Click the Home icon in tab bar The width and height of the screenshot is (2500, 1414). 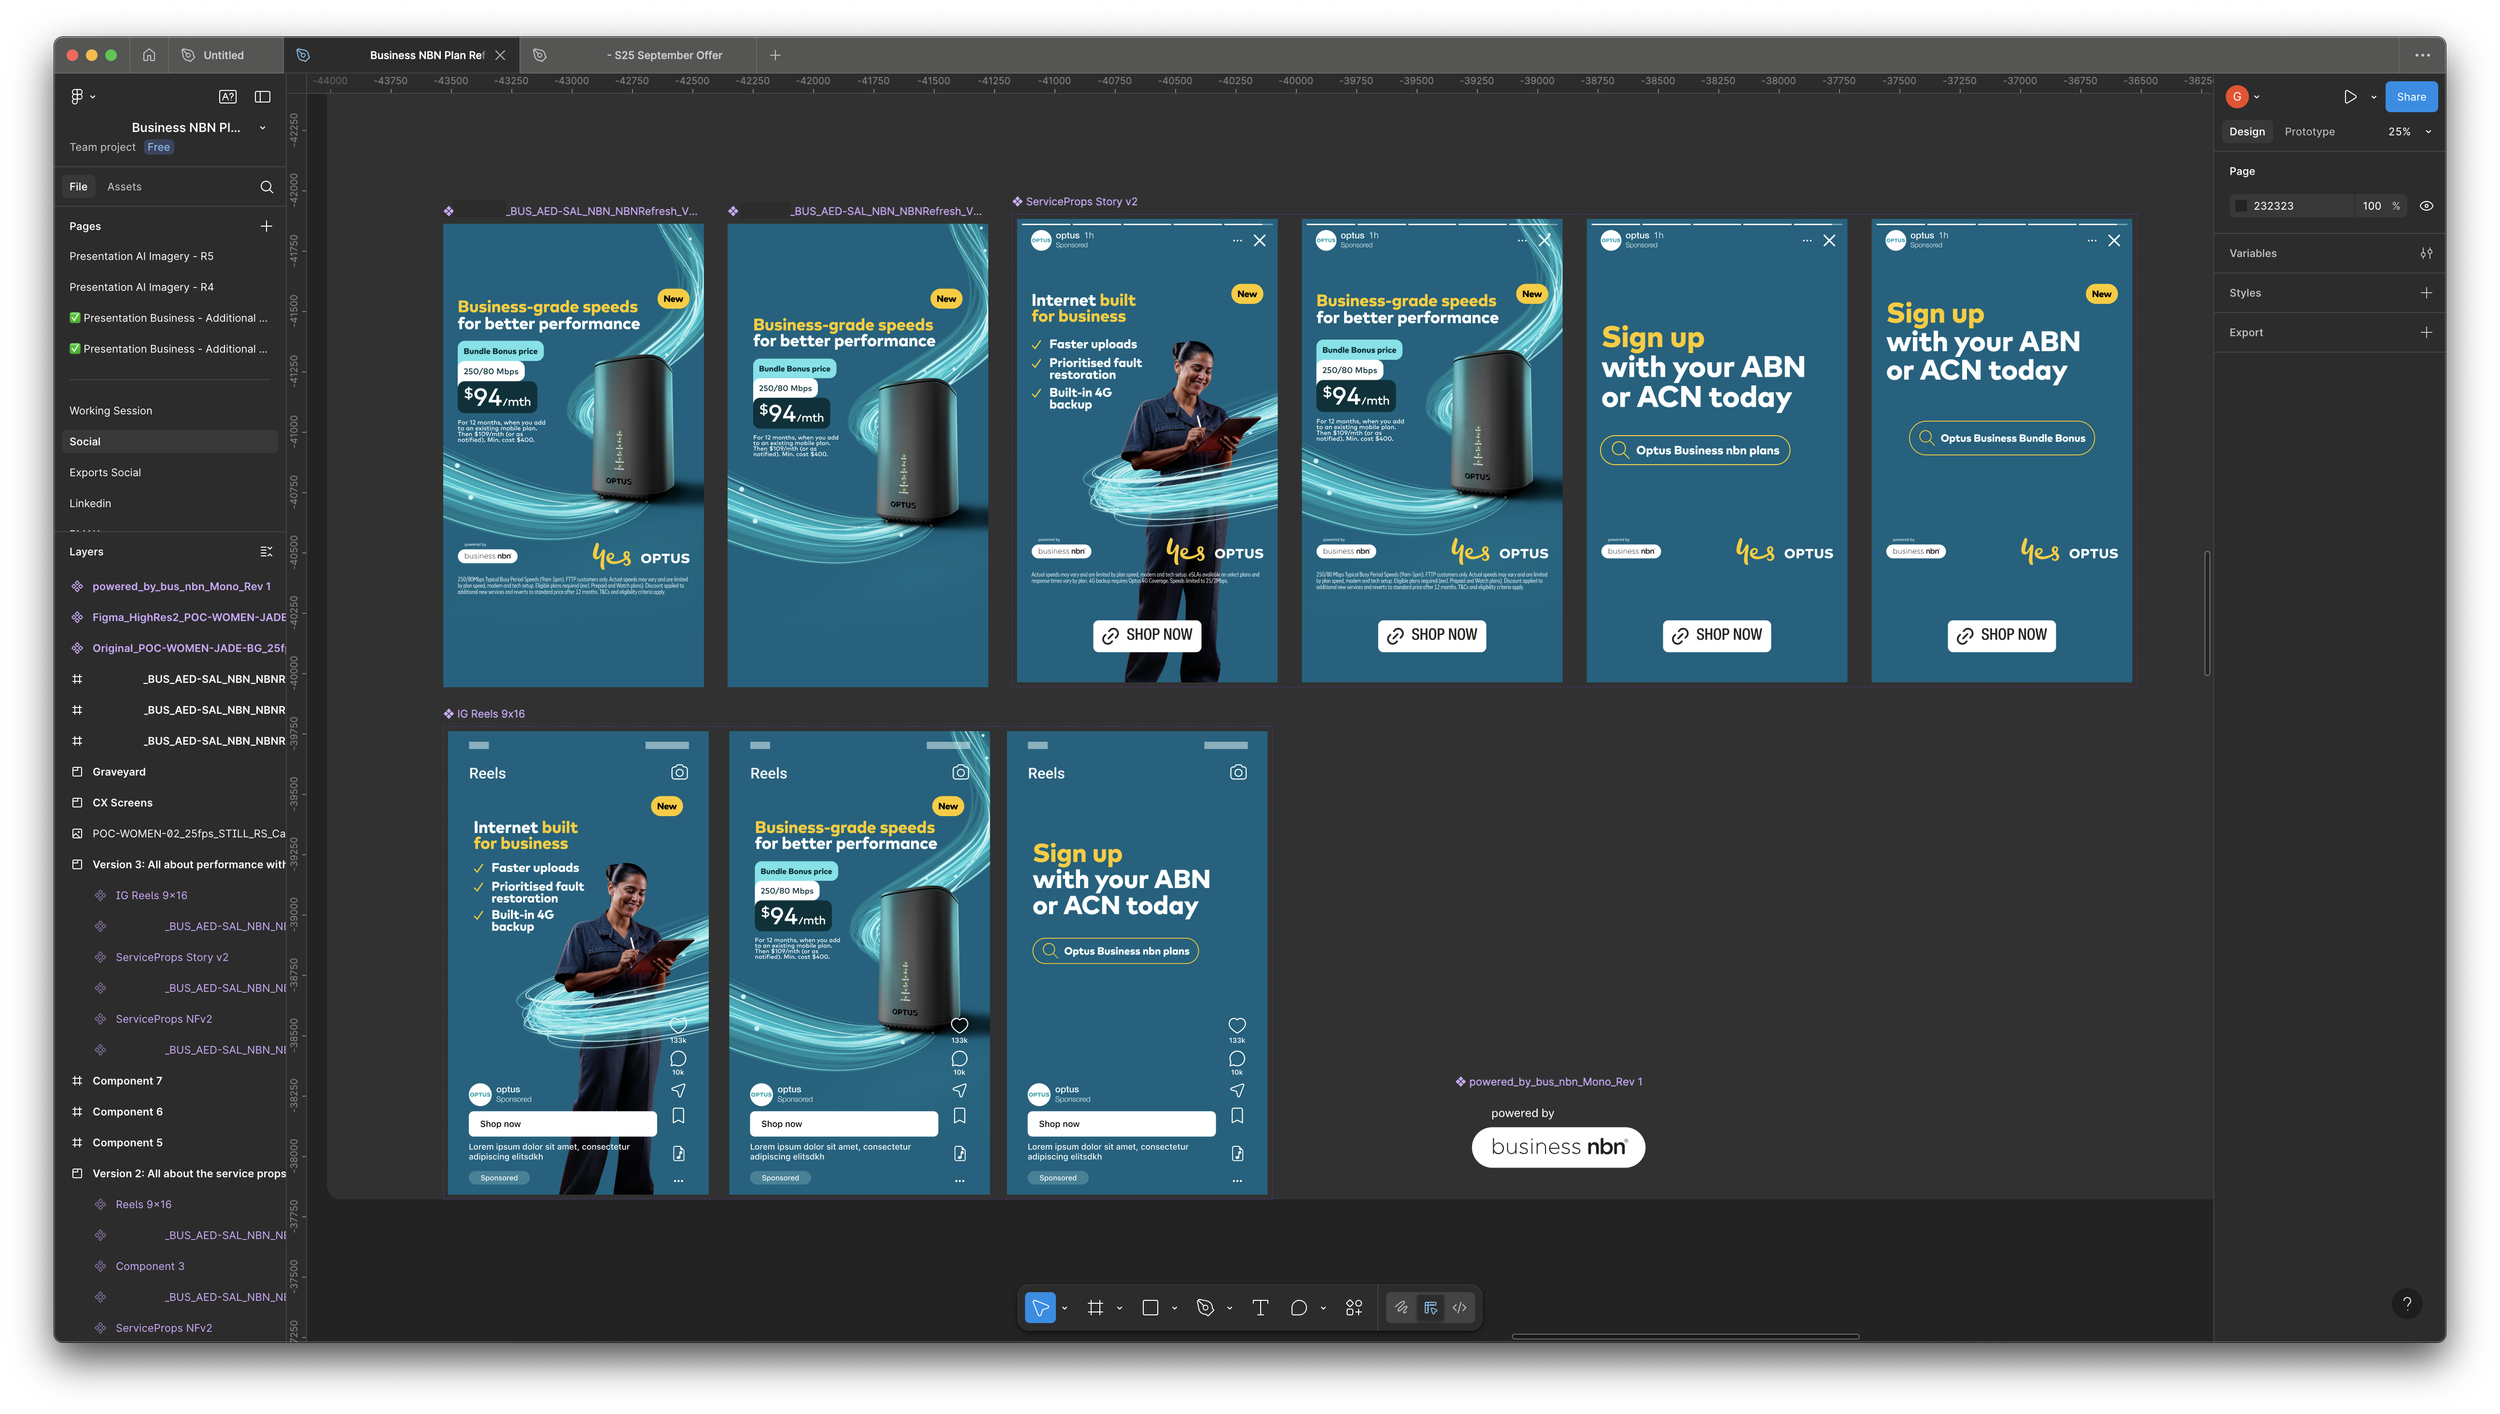(x=149, y=55)
